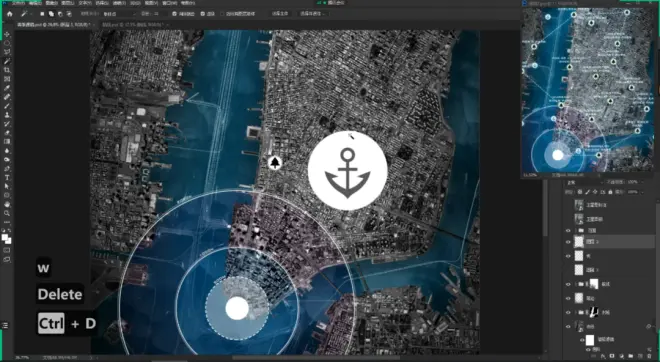Toggle visibility of the smart filters row
This screenshot has width=660, height=362.
click(583, 340)
